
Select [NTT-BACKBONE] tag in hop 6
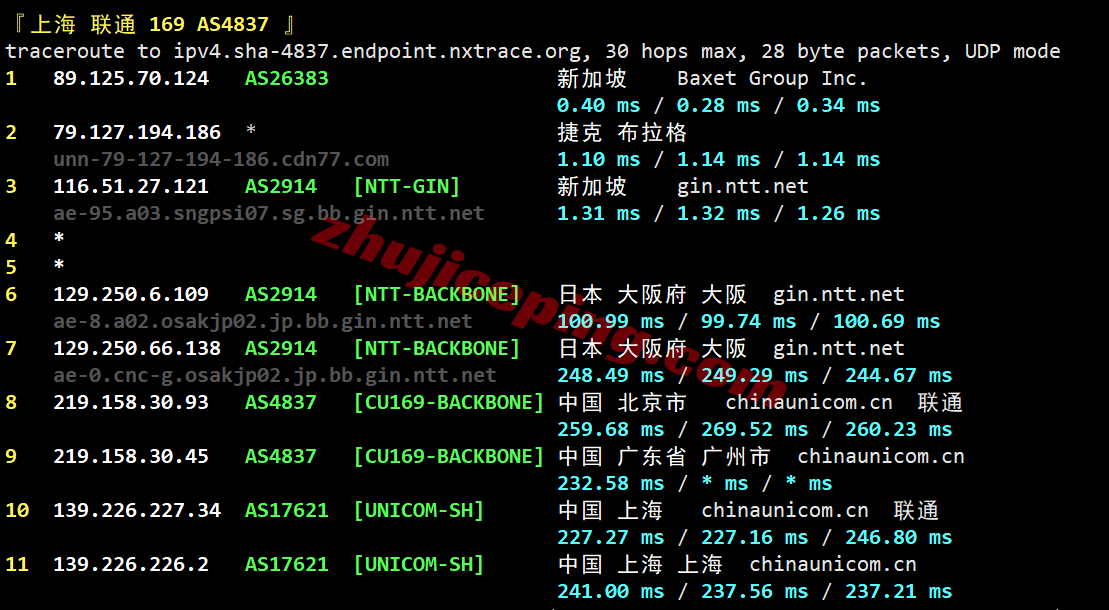437,294
